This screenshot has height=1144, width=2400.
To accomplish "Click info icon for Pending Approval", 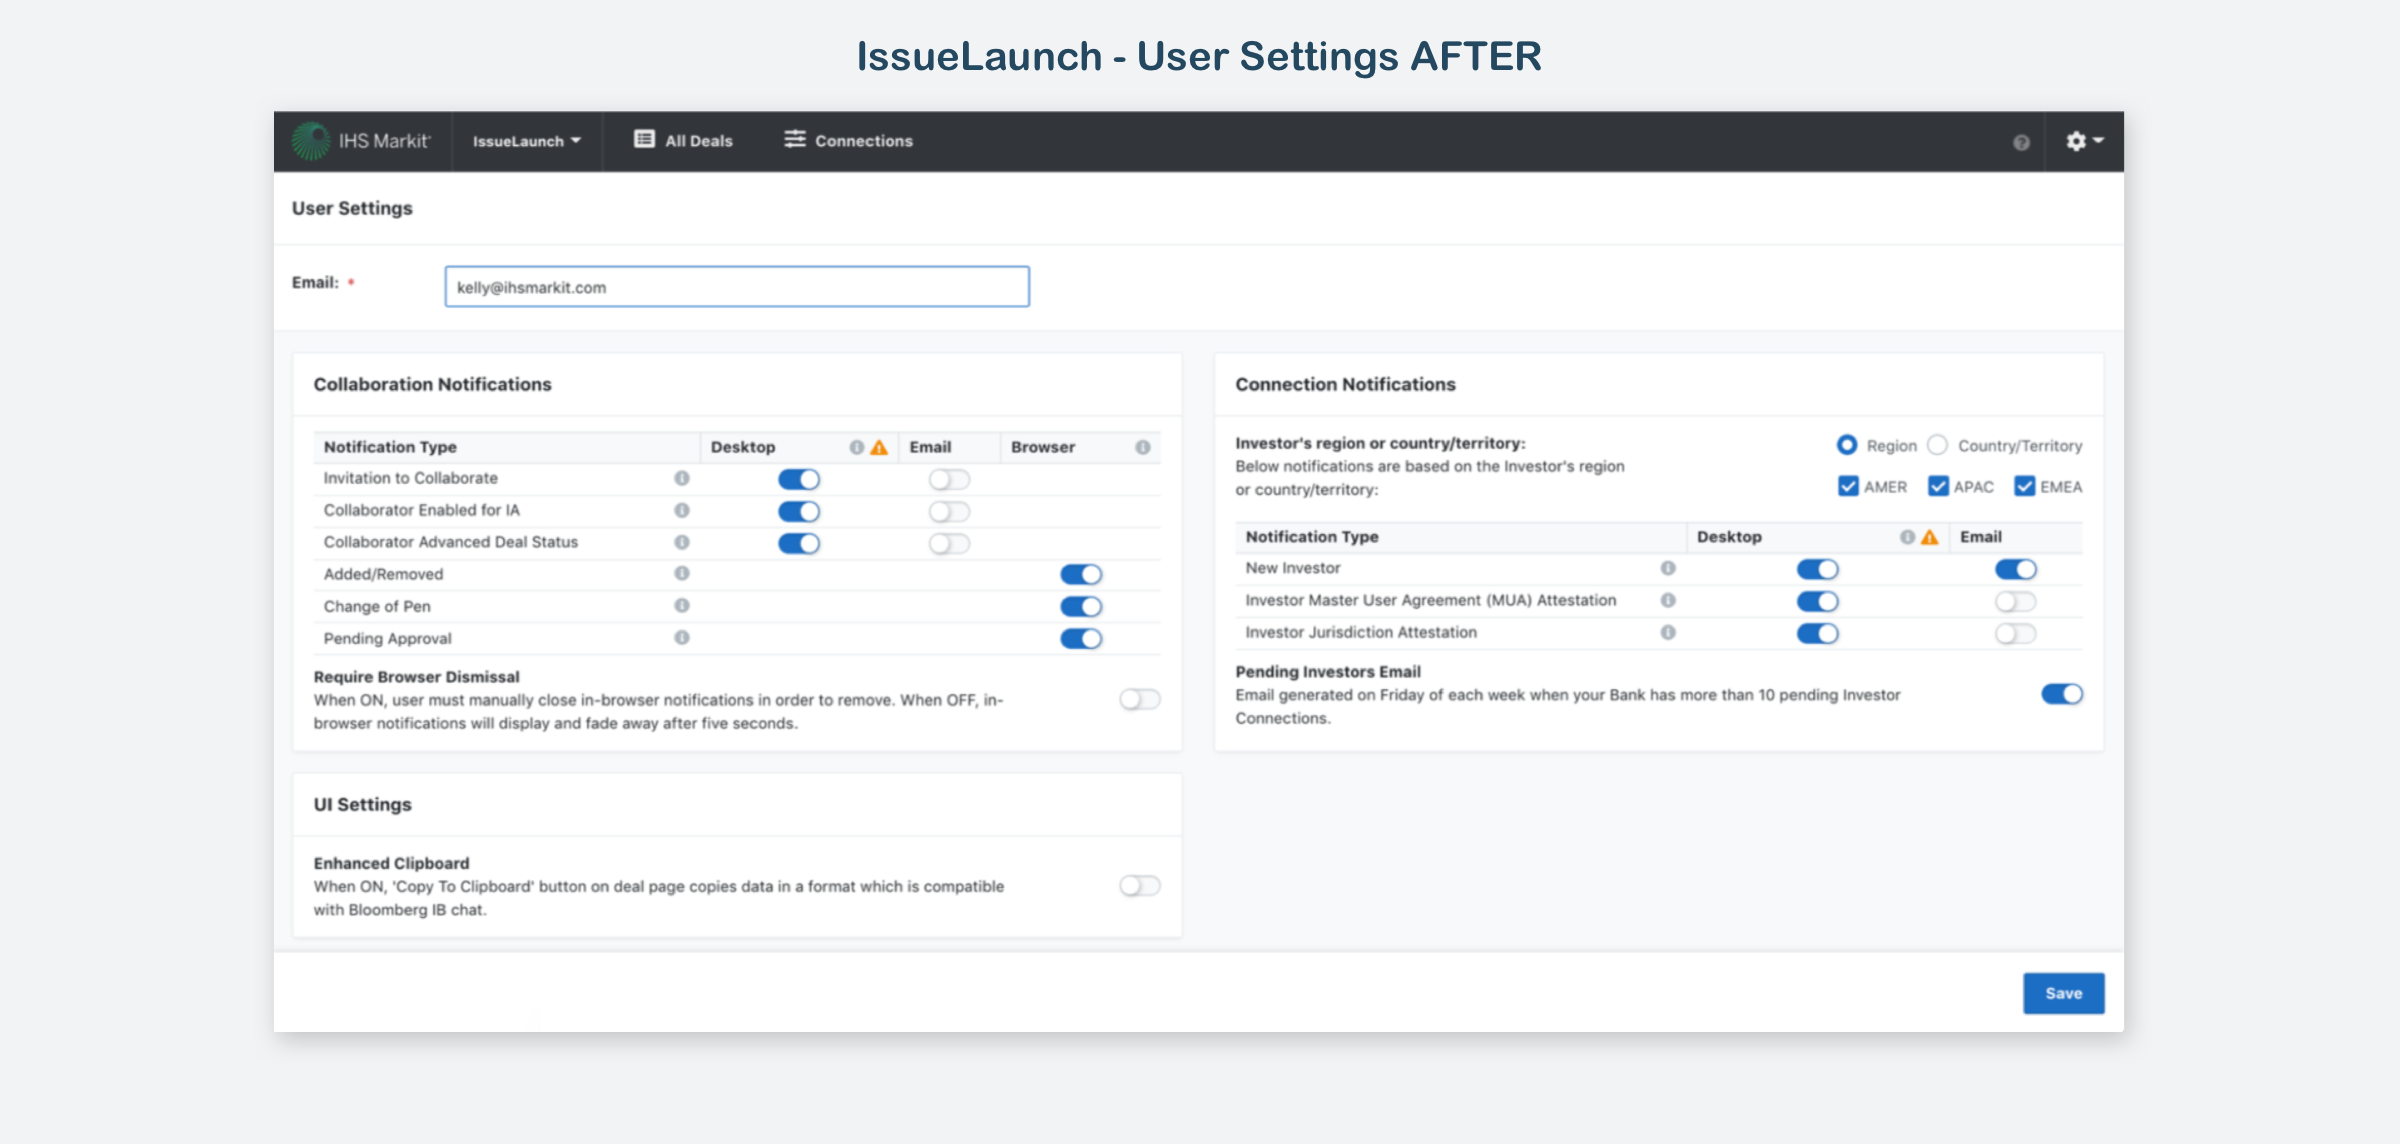I will 682,637.
